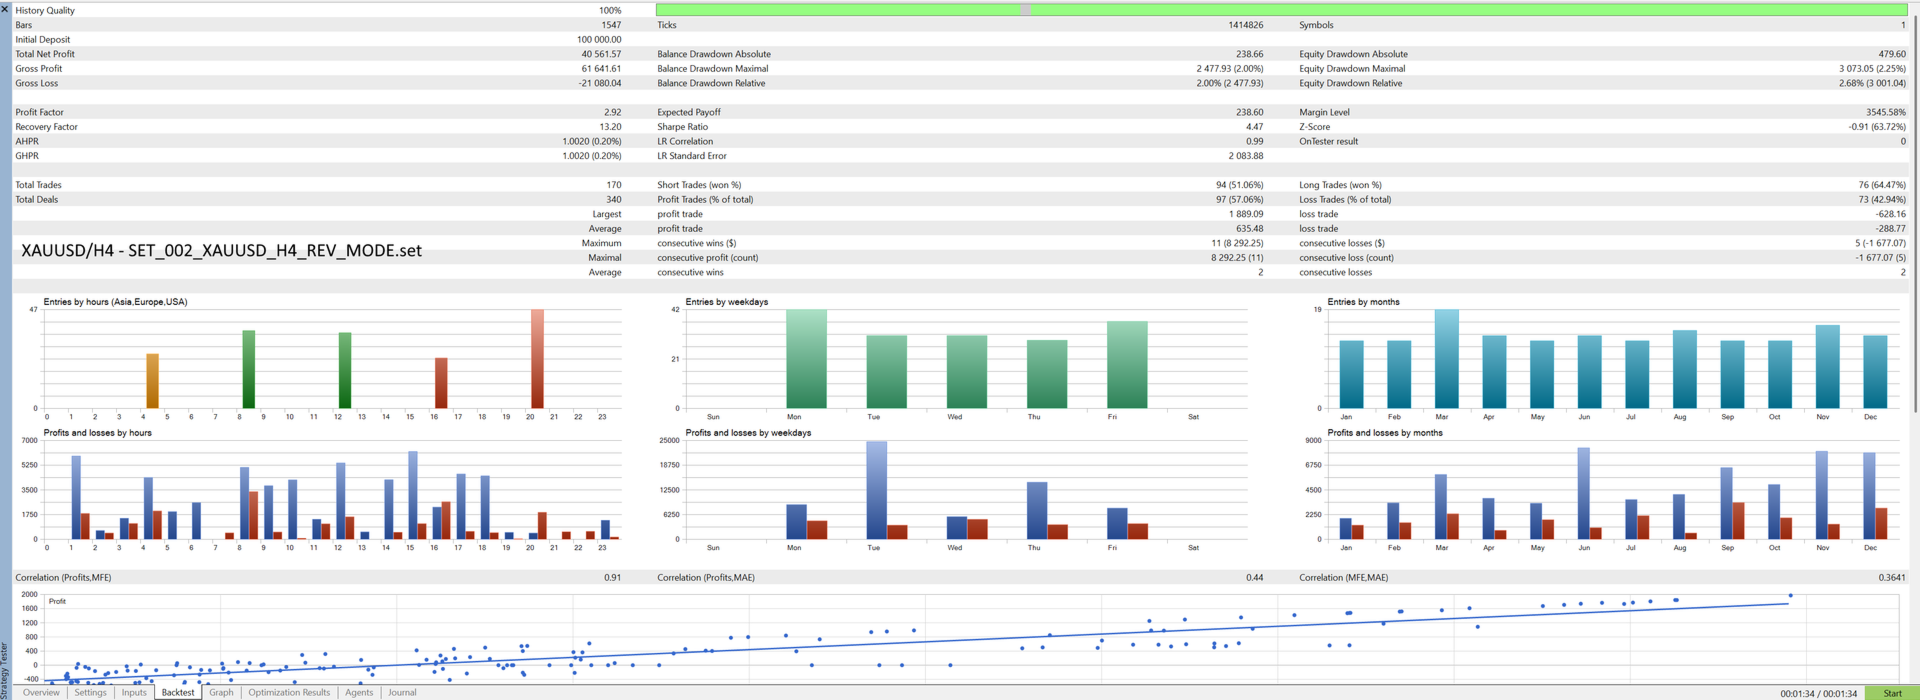Select the Total Net Profit row
The width and height of the screenshot is (1920, 700).
click(318, 54)
